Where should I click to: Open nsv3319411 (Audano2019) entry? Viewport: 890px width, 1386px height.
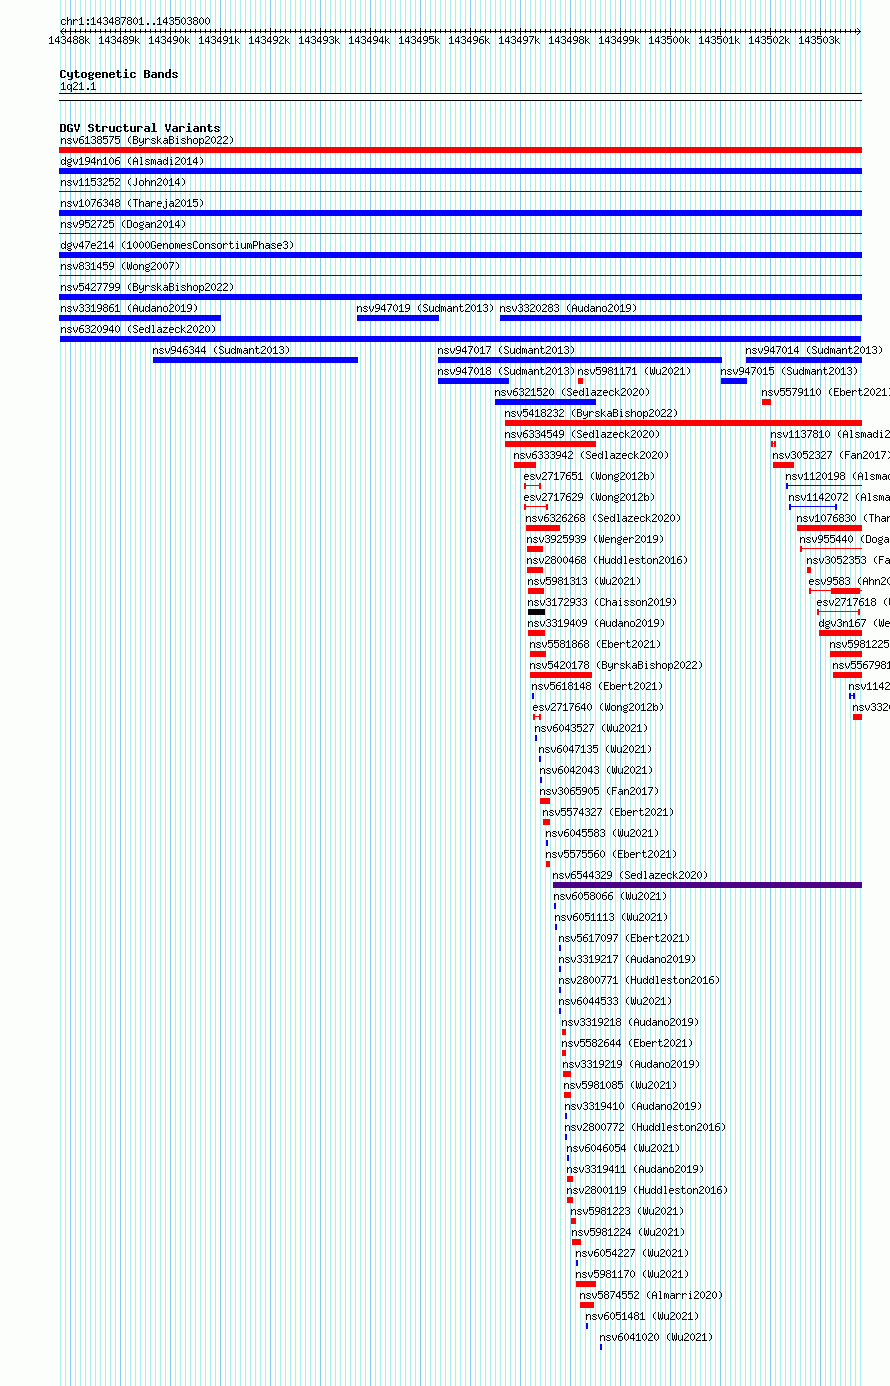click(x=636, y=1169)
